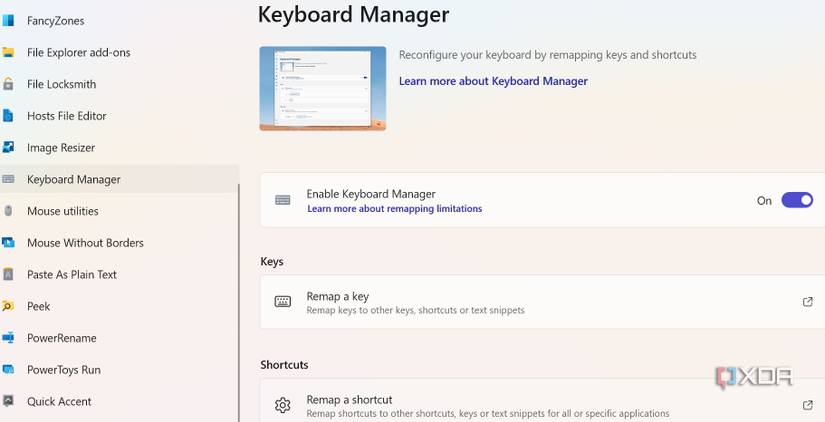Click the Hosts File Editor document icon
This screenshot has width=825, height=422.
[x=8, y=115]
